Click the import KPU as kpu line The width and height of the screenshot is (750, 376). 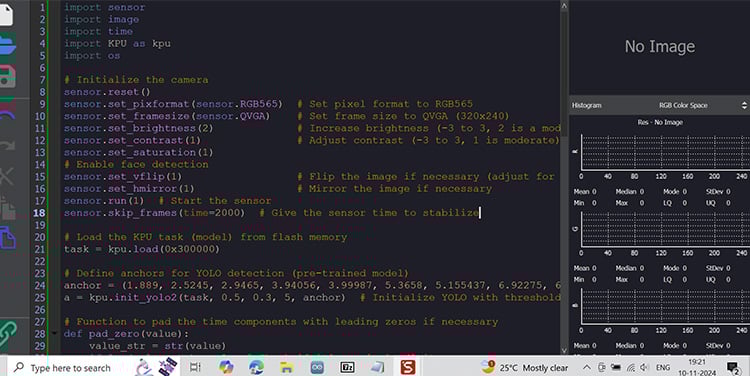[x=117, y=44]
